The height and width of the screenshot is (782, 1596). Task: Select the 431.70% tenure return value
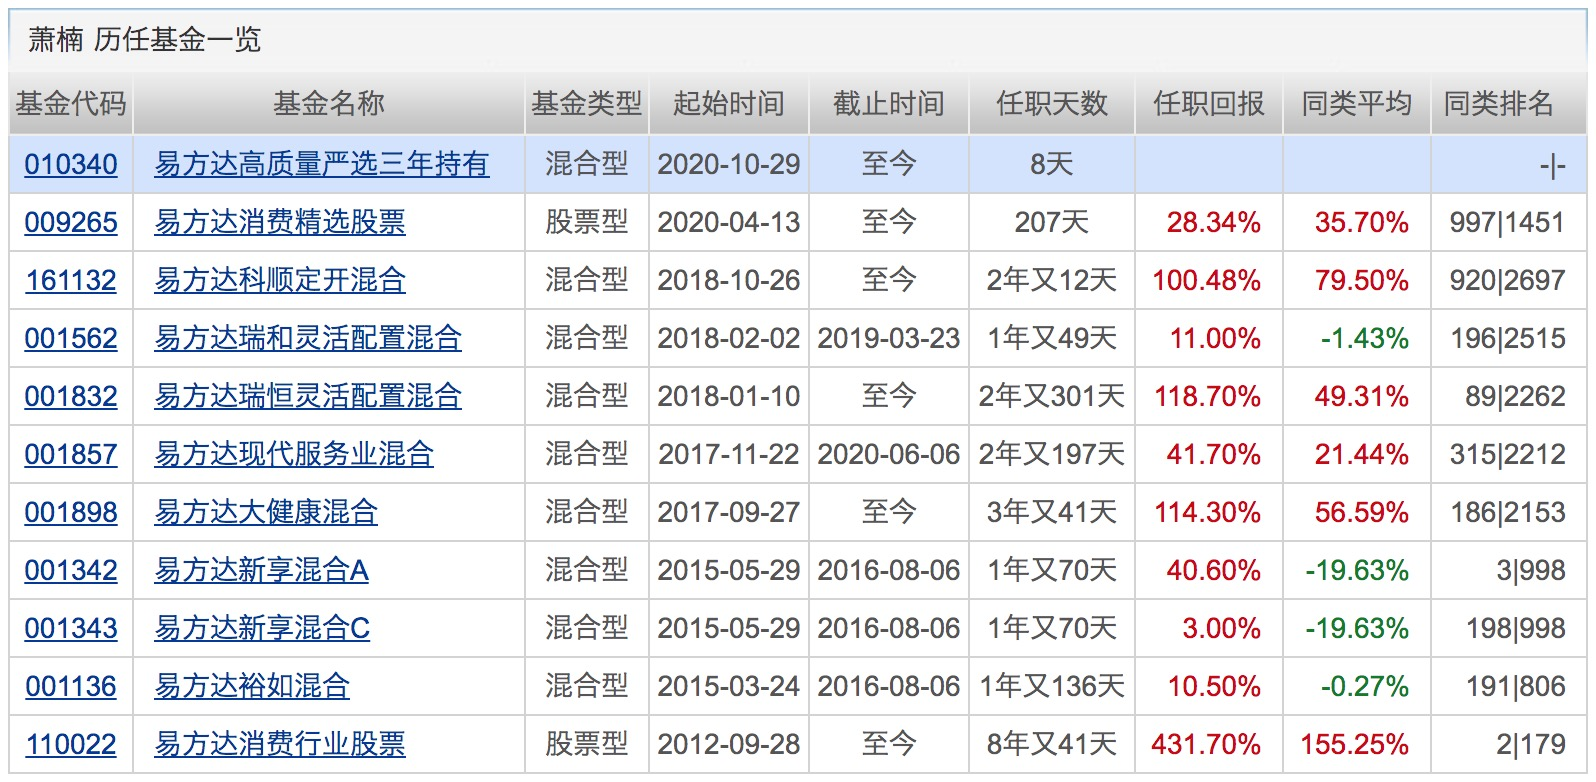click(1206, 744)
